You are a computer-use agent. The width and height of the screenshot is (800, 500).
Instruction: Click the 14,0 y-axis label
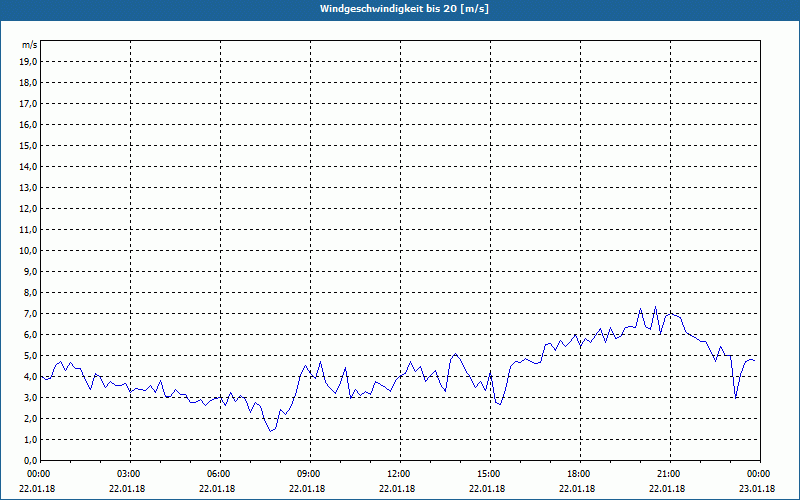[28, 166]
